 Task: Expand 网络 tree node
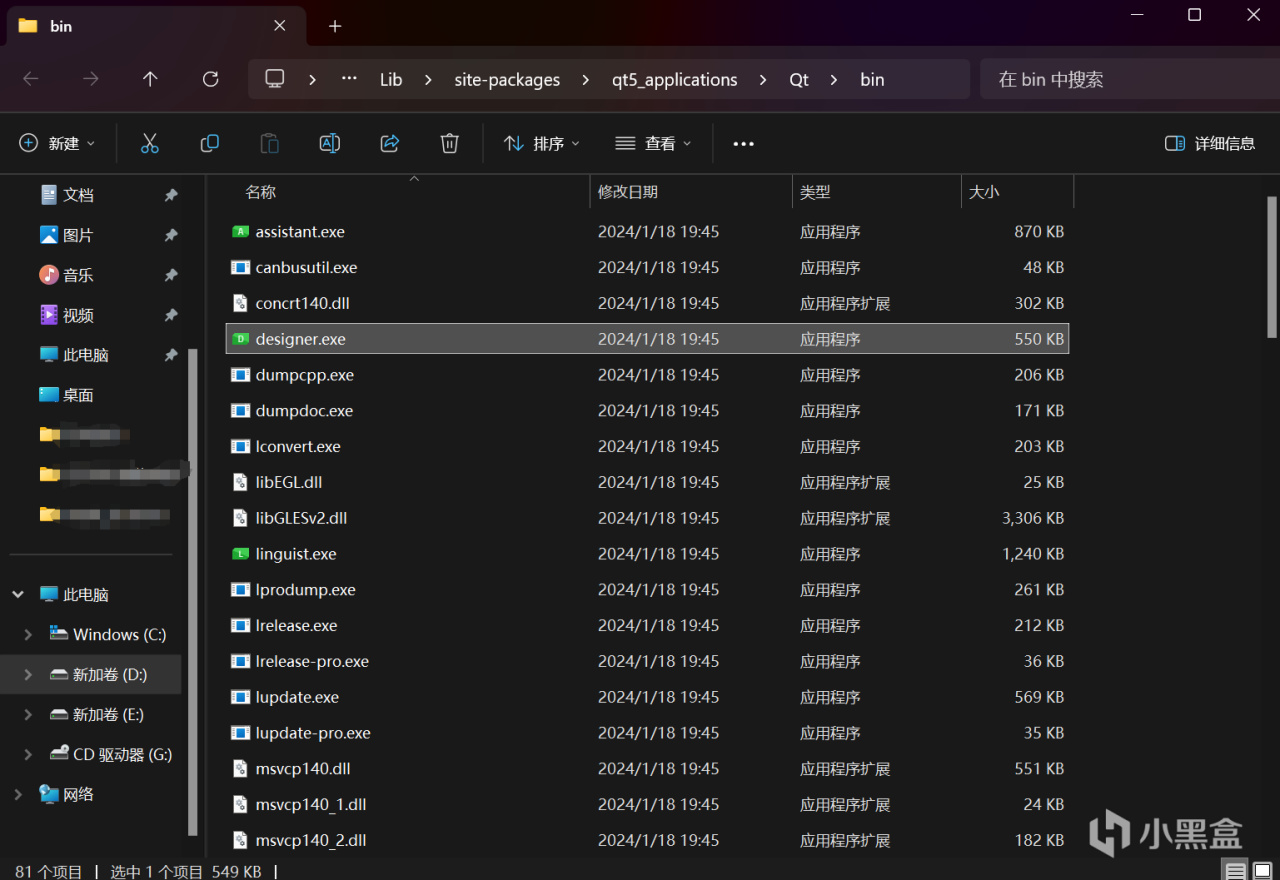[18, 795]
